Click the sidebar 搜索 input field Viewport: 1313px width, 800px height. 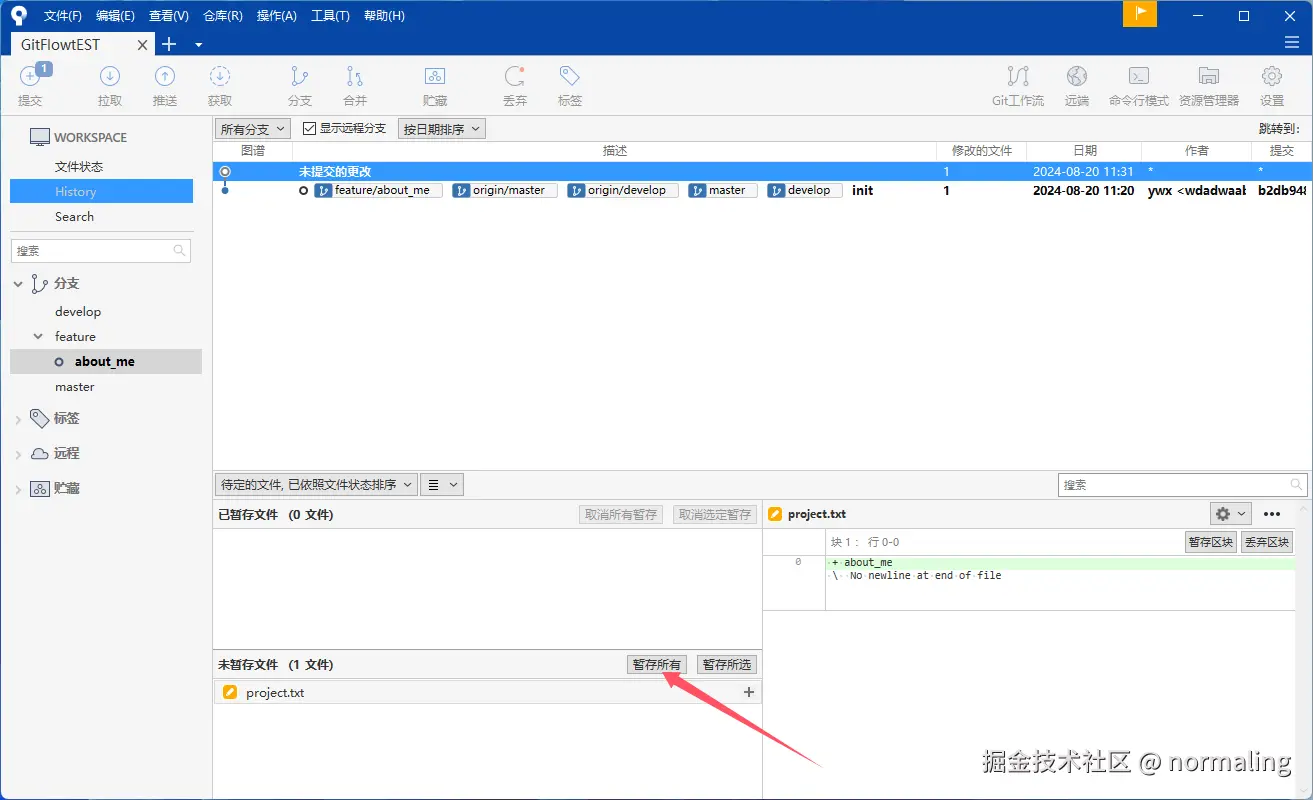tap(101, 251)
